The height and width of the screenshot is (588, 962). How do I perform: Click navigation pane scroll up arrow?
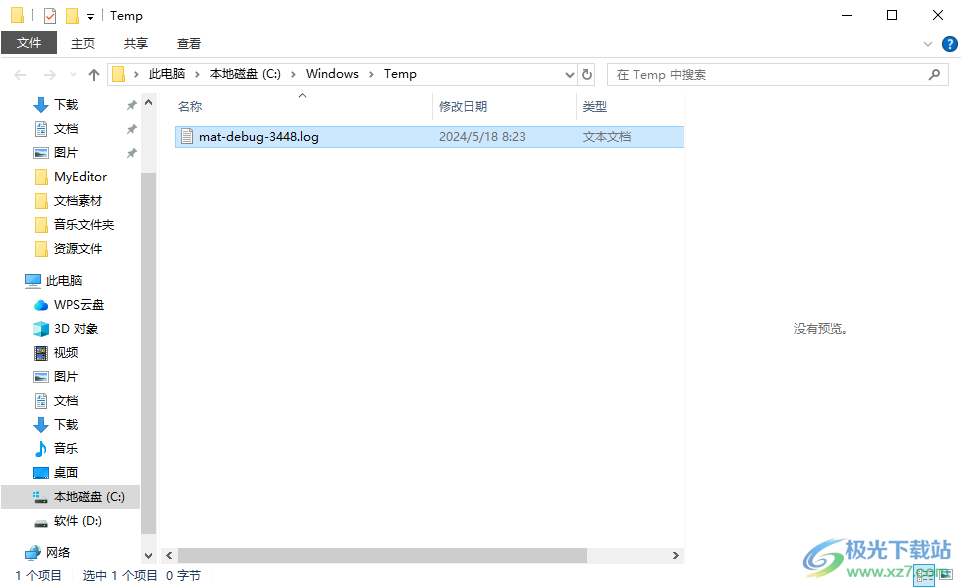[x=148, y=103]
